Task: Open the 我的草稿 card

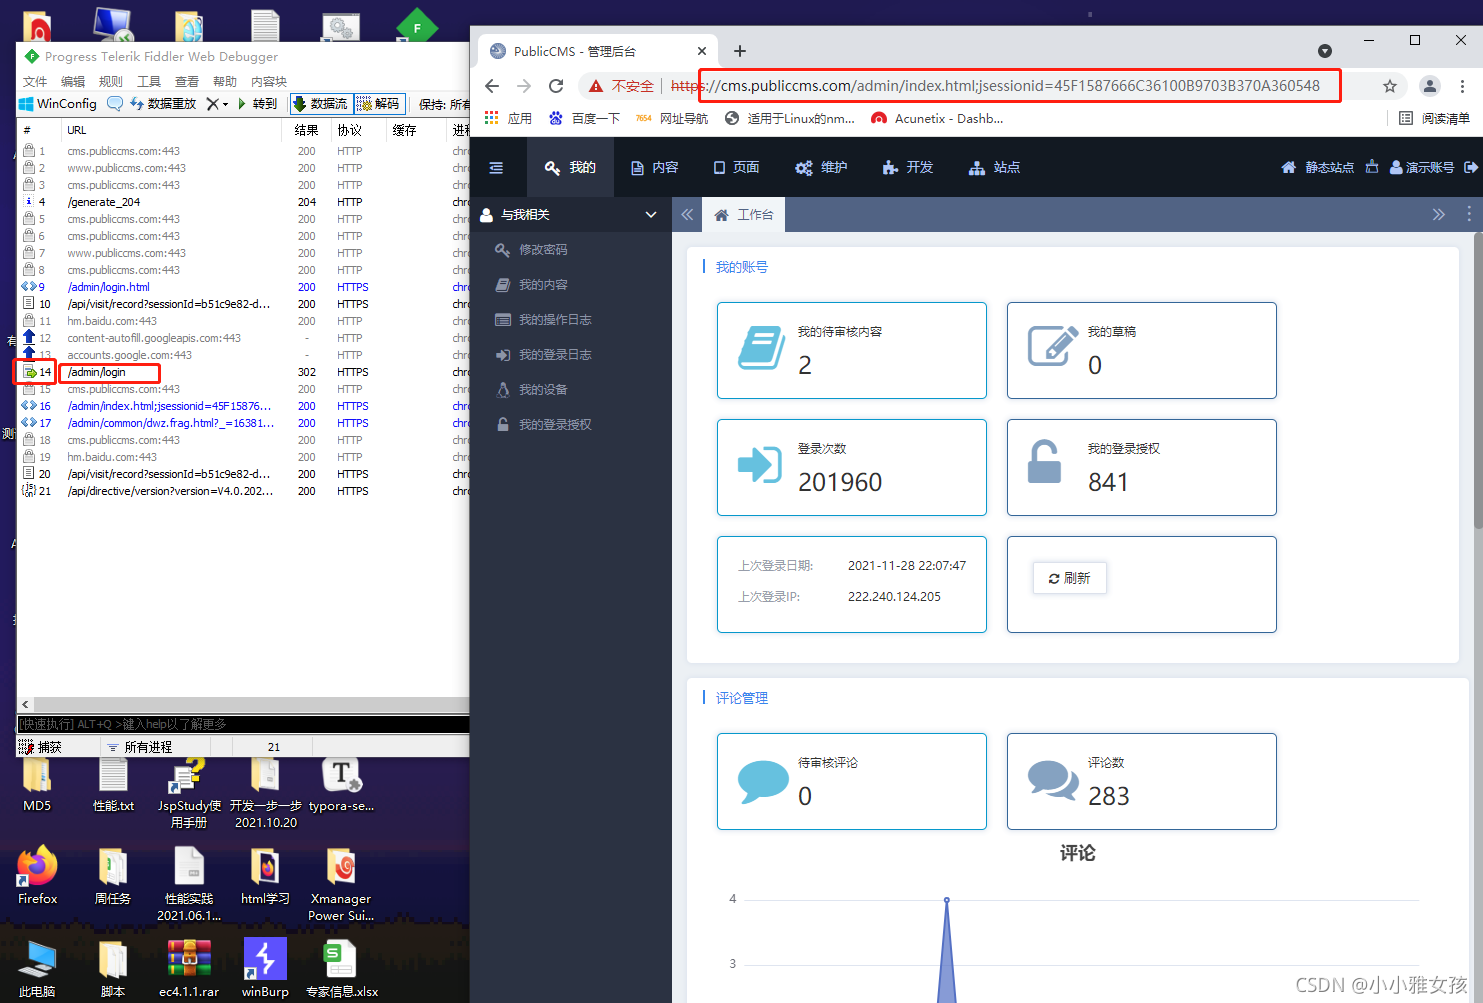Action: pos(1142,350)
